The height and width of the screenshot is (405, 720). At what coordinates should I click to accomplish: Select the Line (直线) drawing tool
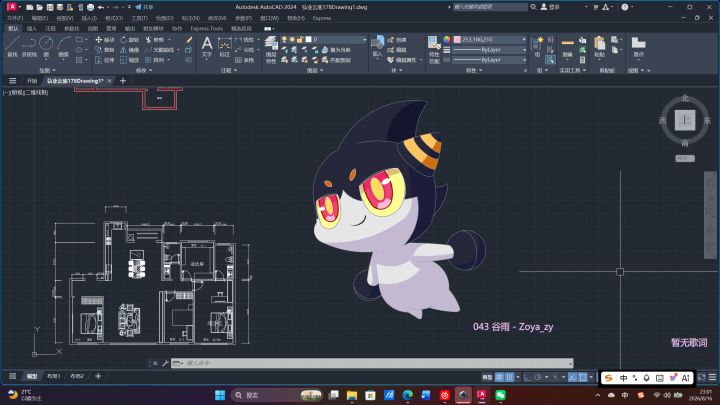tap(12, 46)
